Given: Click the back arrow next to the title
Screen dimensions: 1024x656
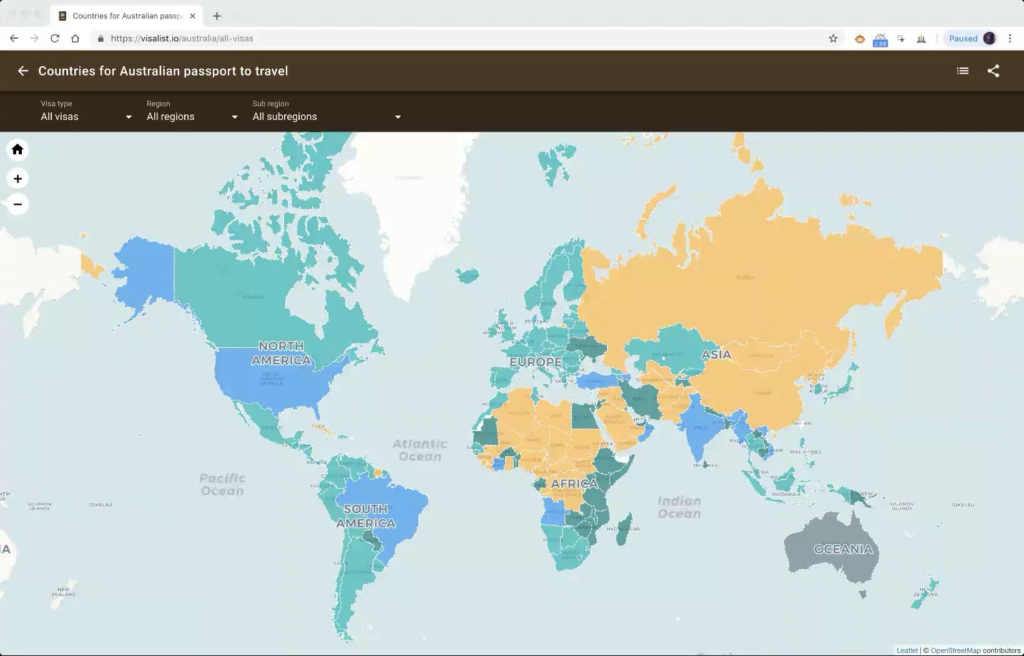Looking at the screenshot, I should point(22,70).
